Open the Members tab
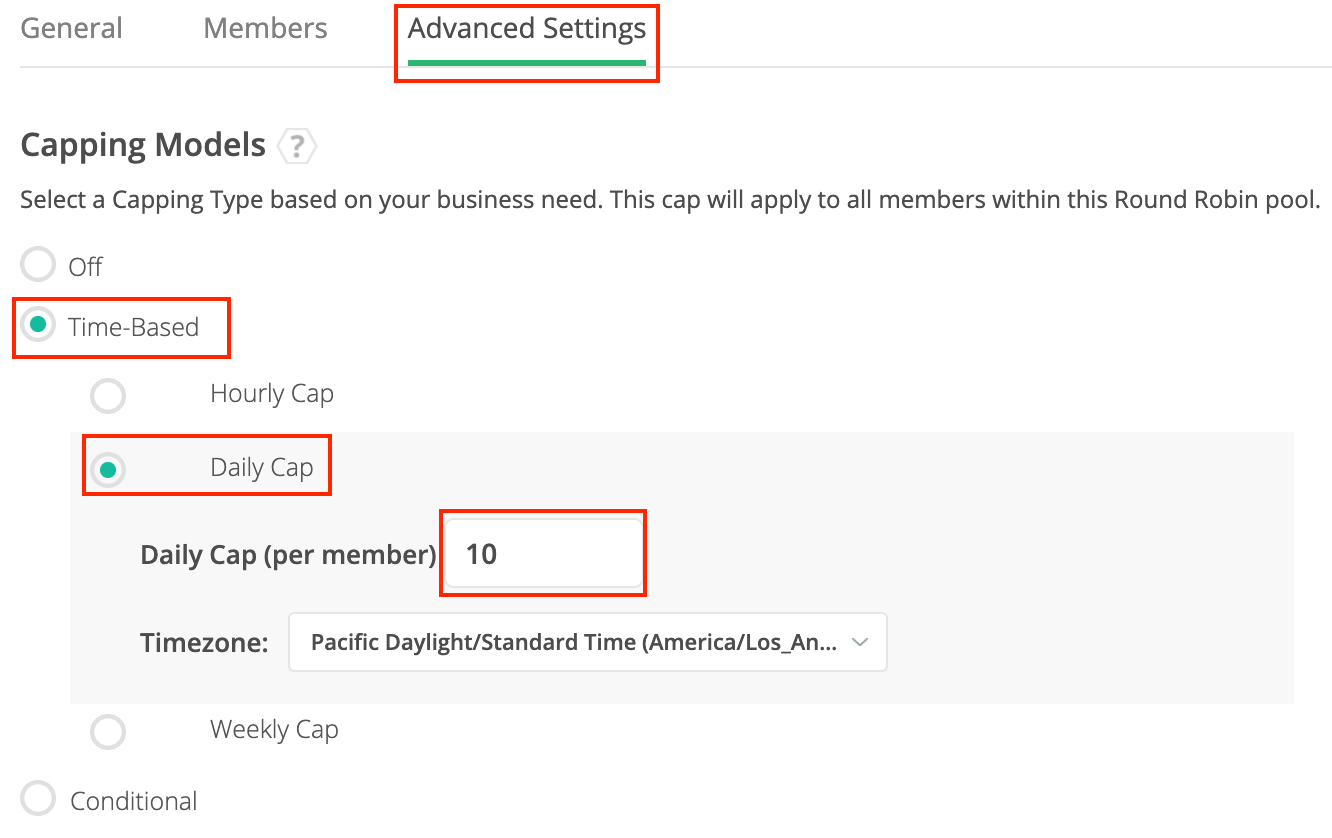The image size is (1332, 838). [x=265, y=28]
